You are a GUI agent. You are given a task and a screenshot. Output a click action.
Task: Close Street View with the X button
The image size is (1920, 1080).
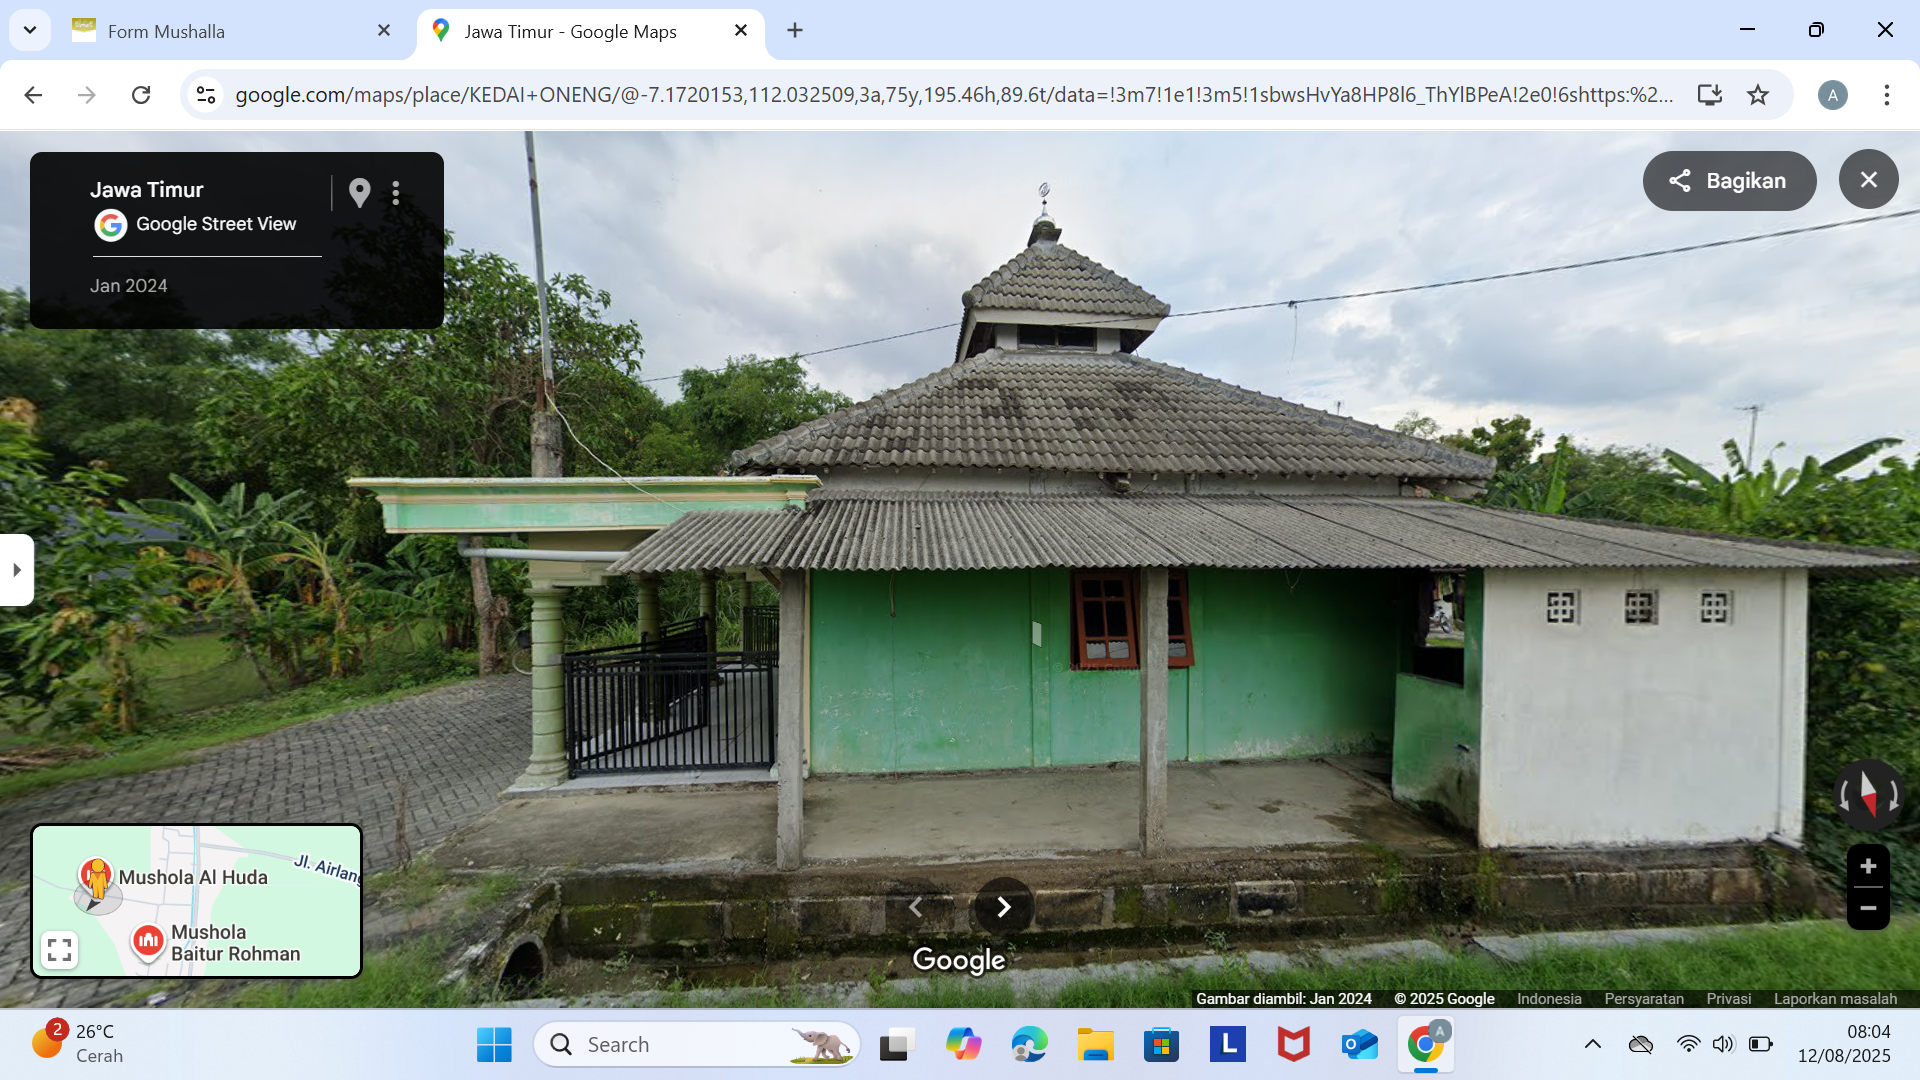(1868, 180)
